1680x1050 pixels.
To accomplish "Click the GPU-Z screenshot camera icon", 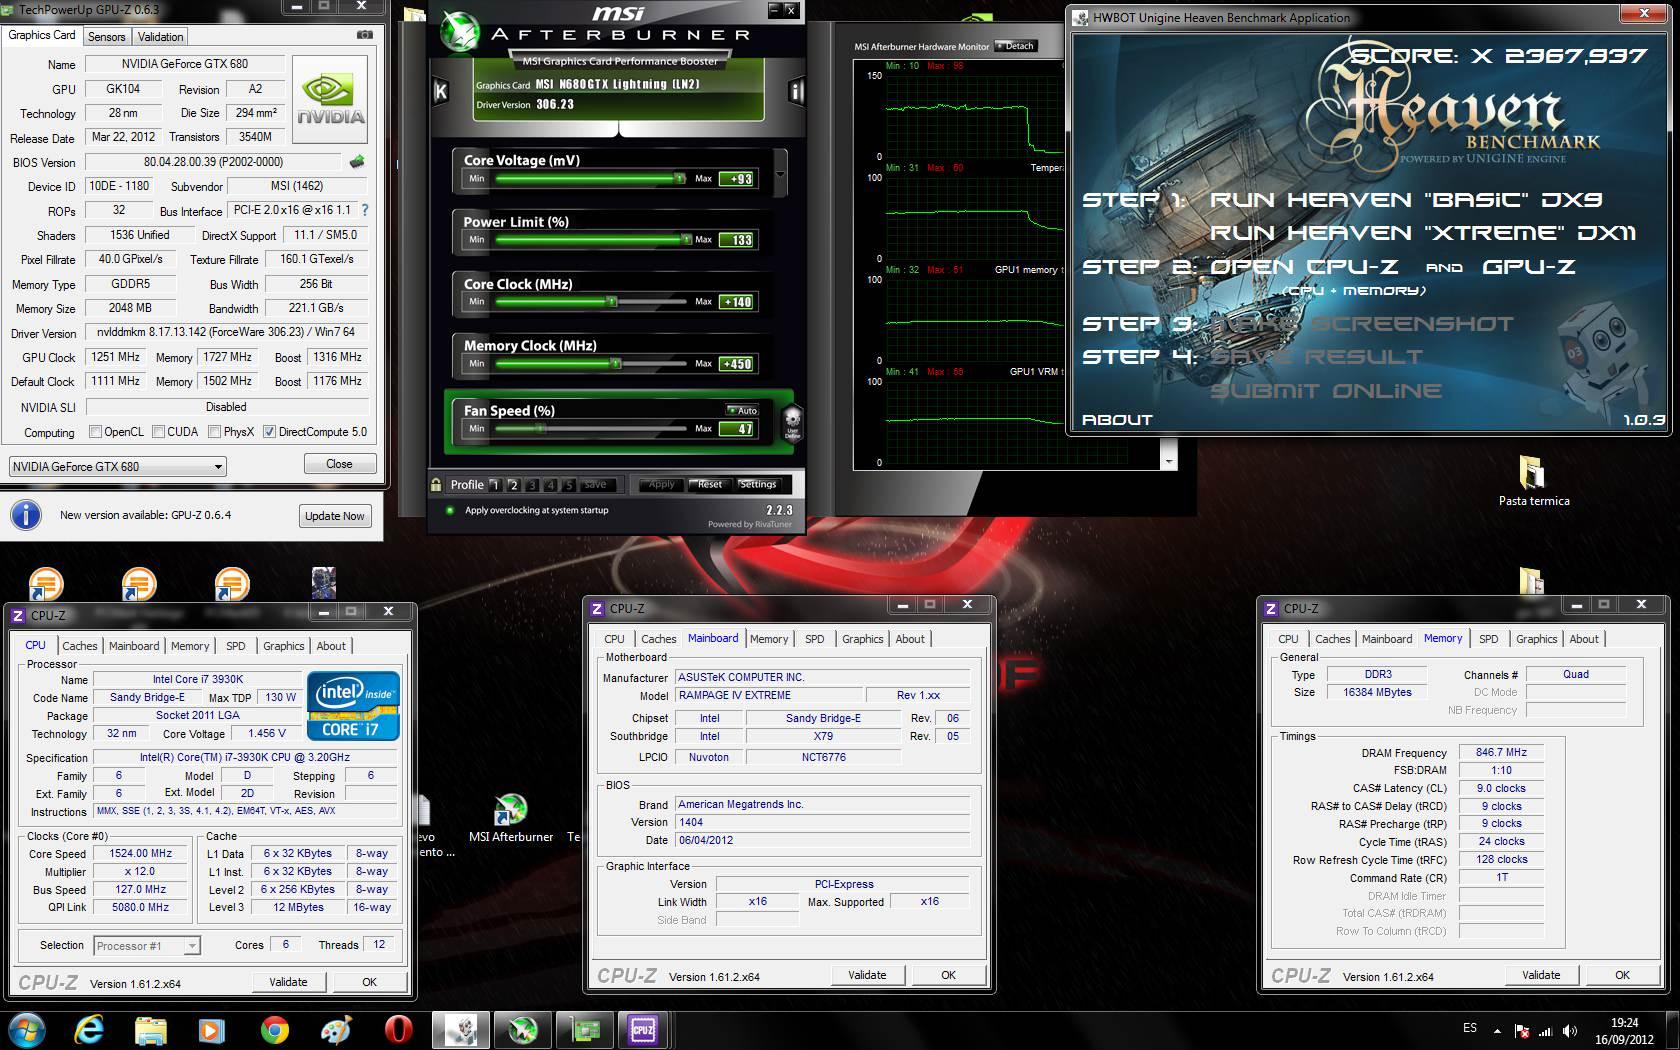I will click(364, 35).
